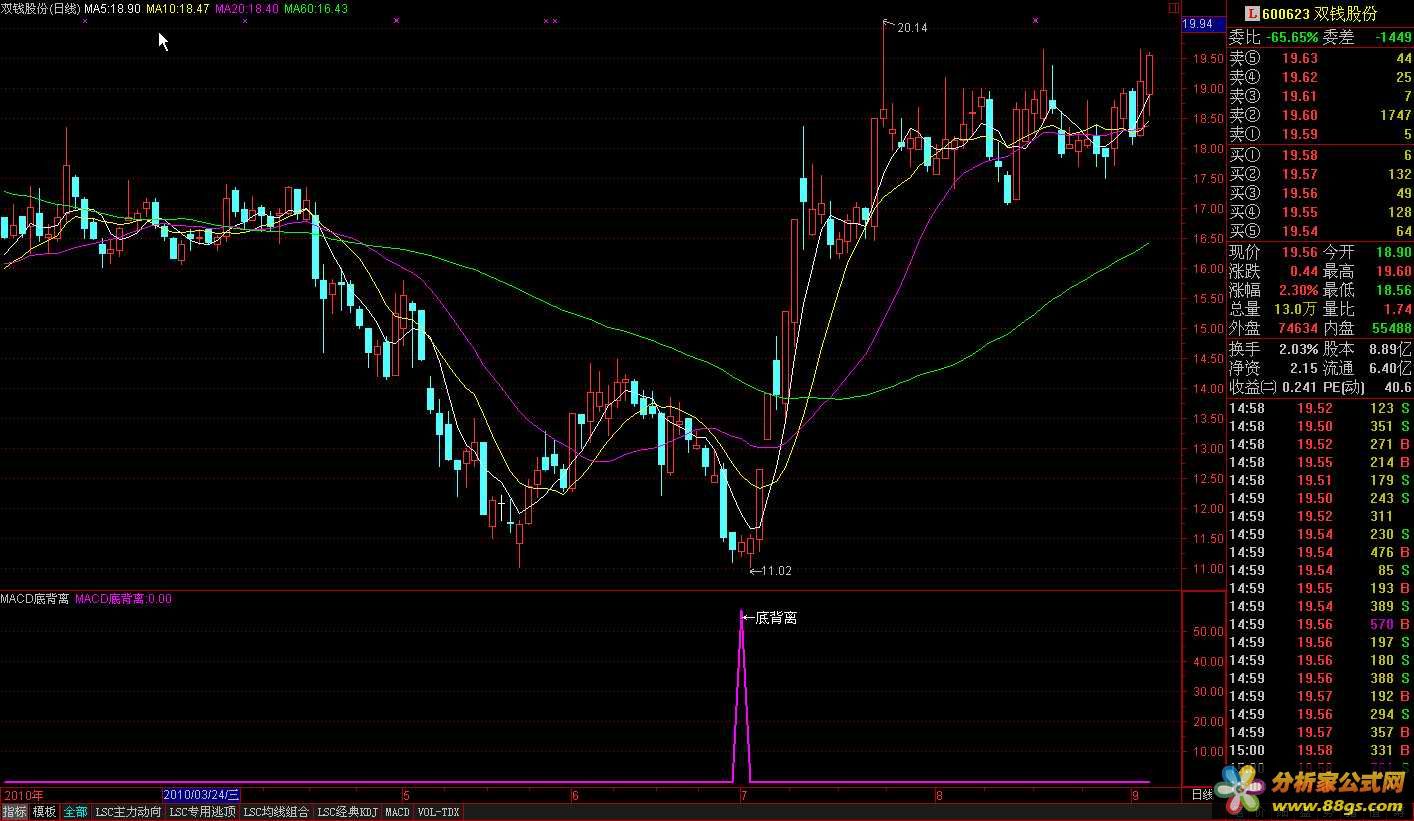Open the LSC均线组合 indicator tab
Viewport: 1414px width, 821px height.
click(276, 812)
